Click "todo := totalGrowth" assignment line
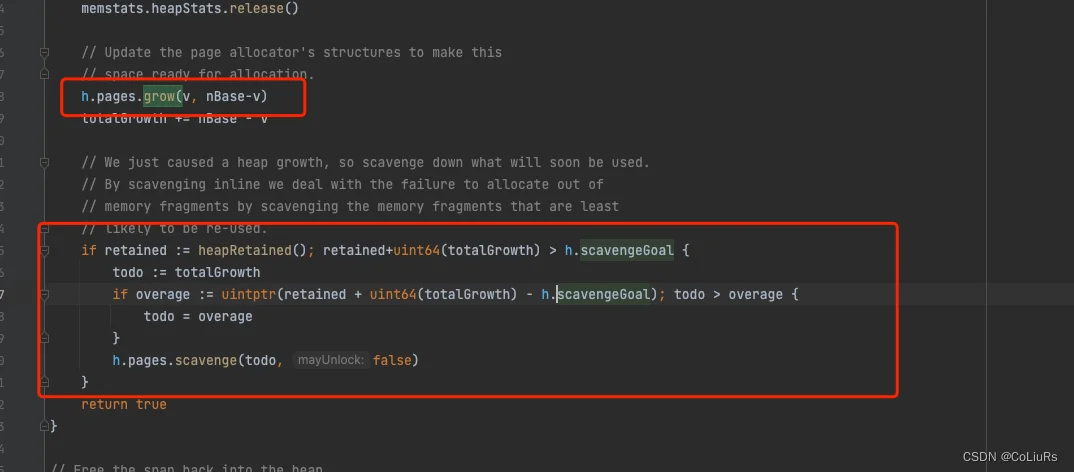Viewport: 1074px width, 472px height. pos(186,273)
